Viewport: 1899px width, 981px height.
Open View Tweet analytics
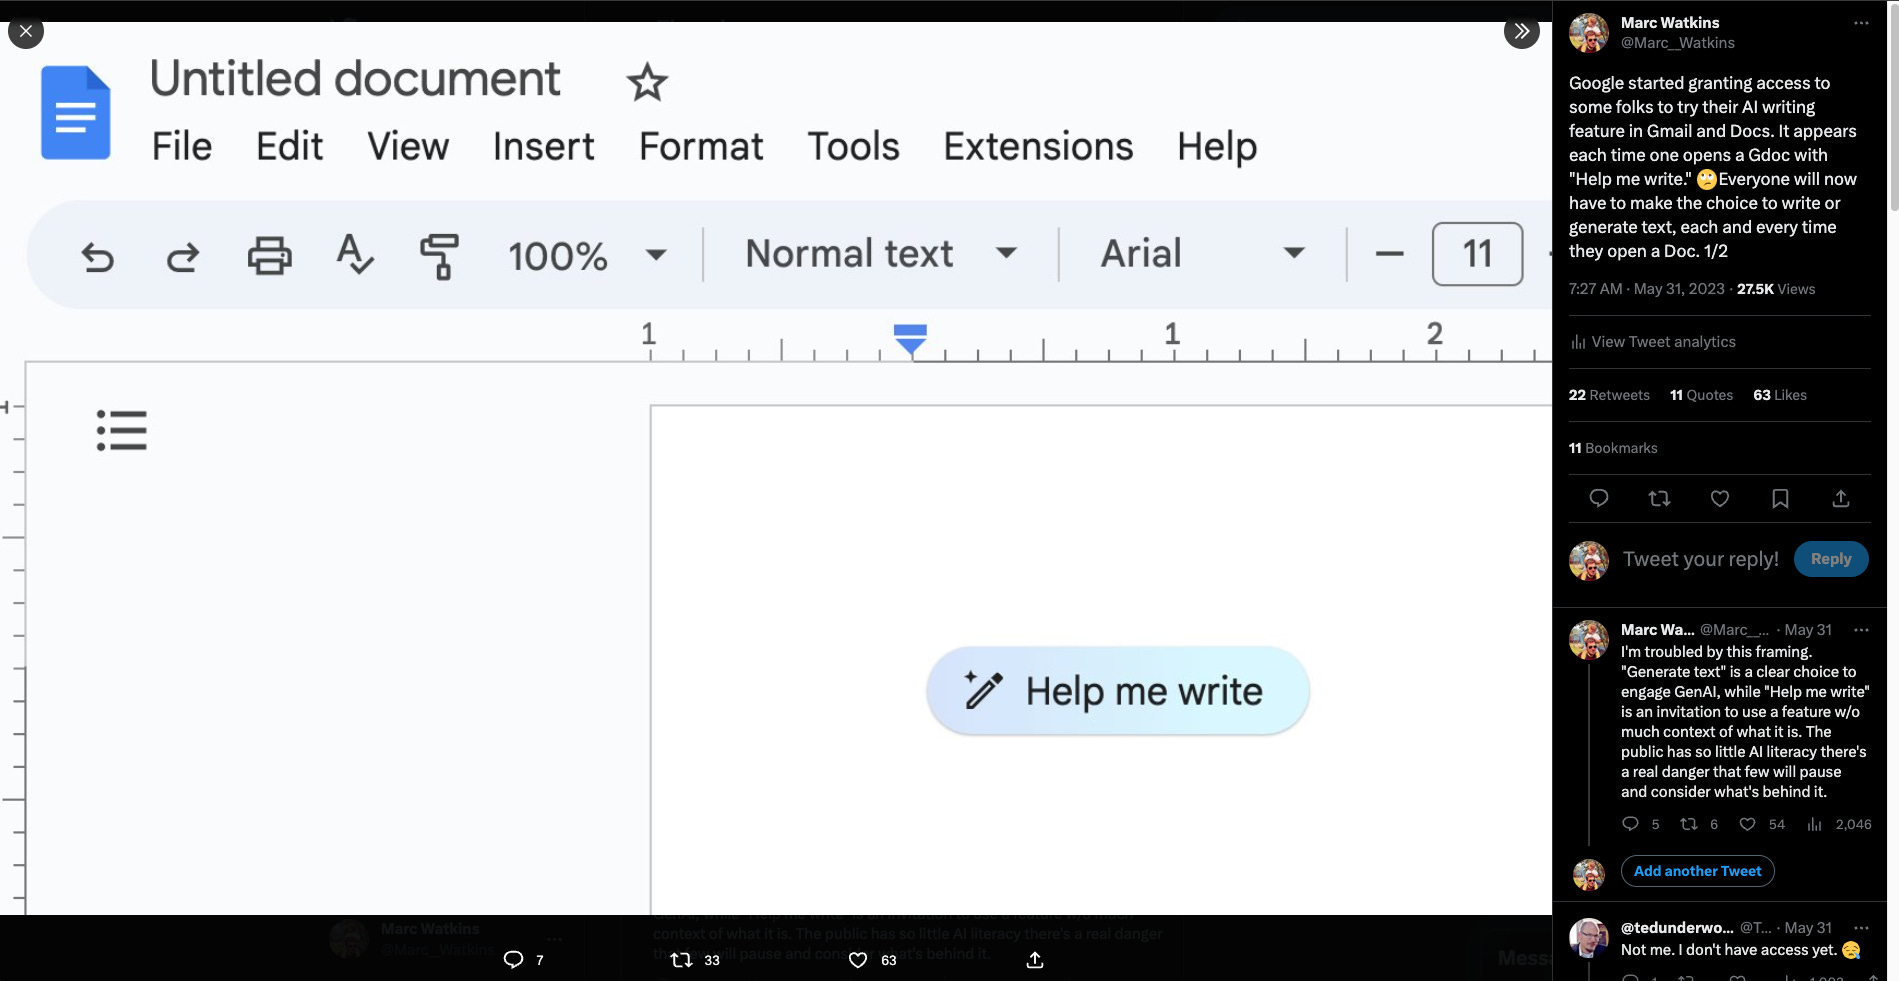point(1654,342)
